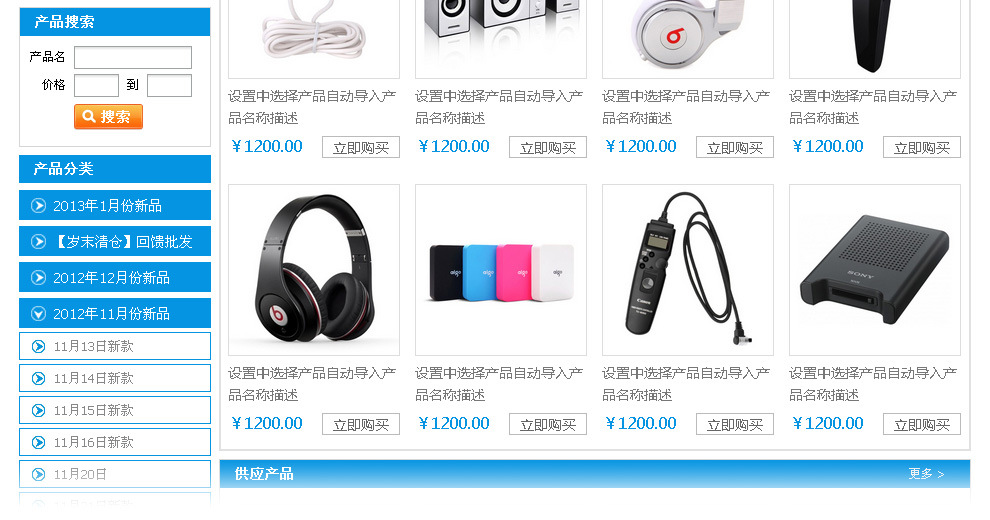Expand 【岁末清仓】回馈批发 category

pos(115,241)
